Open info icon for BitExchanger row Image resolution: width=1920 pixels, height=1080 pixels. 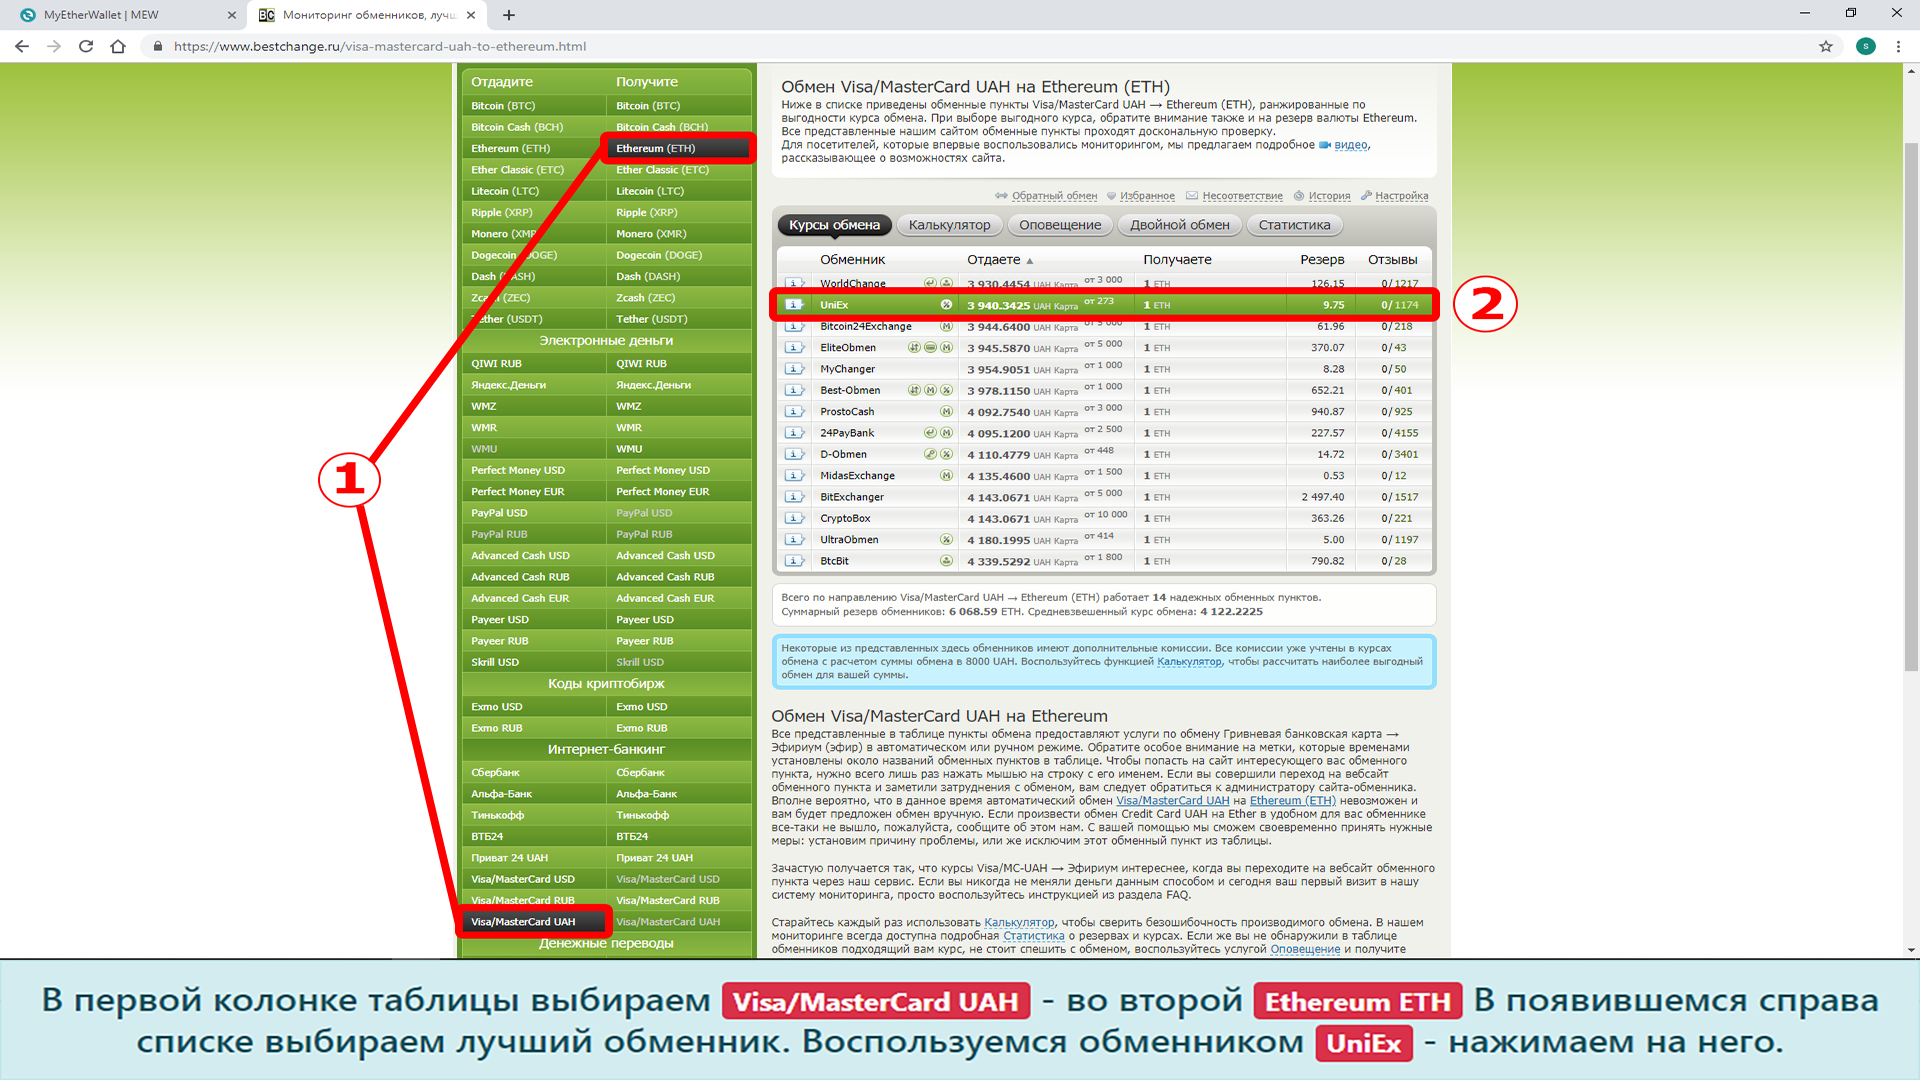tap(794, 497)
